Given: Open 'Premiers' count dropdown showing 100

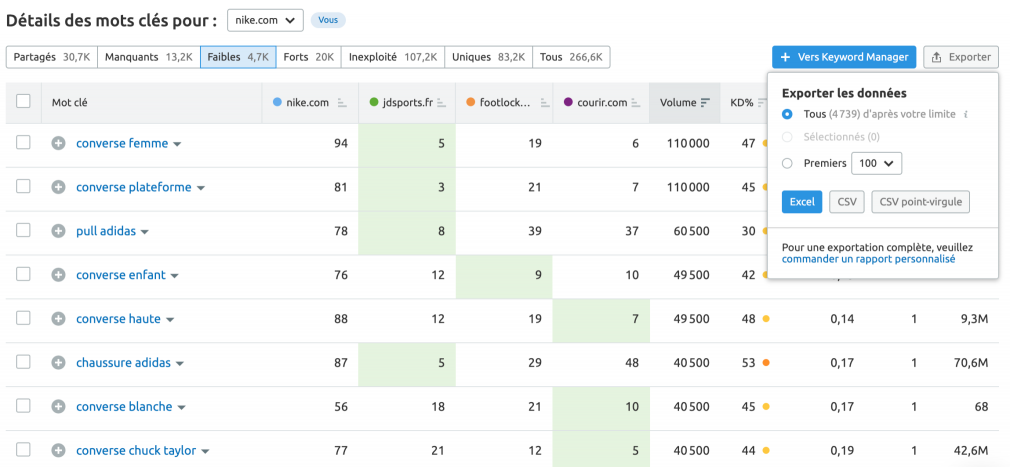Looking at the screenshot, I should [877, 164].
